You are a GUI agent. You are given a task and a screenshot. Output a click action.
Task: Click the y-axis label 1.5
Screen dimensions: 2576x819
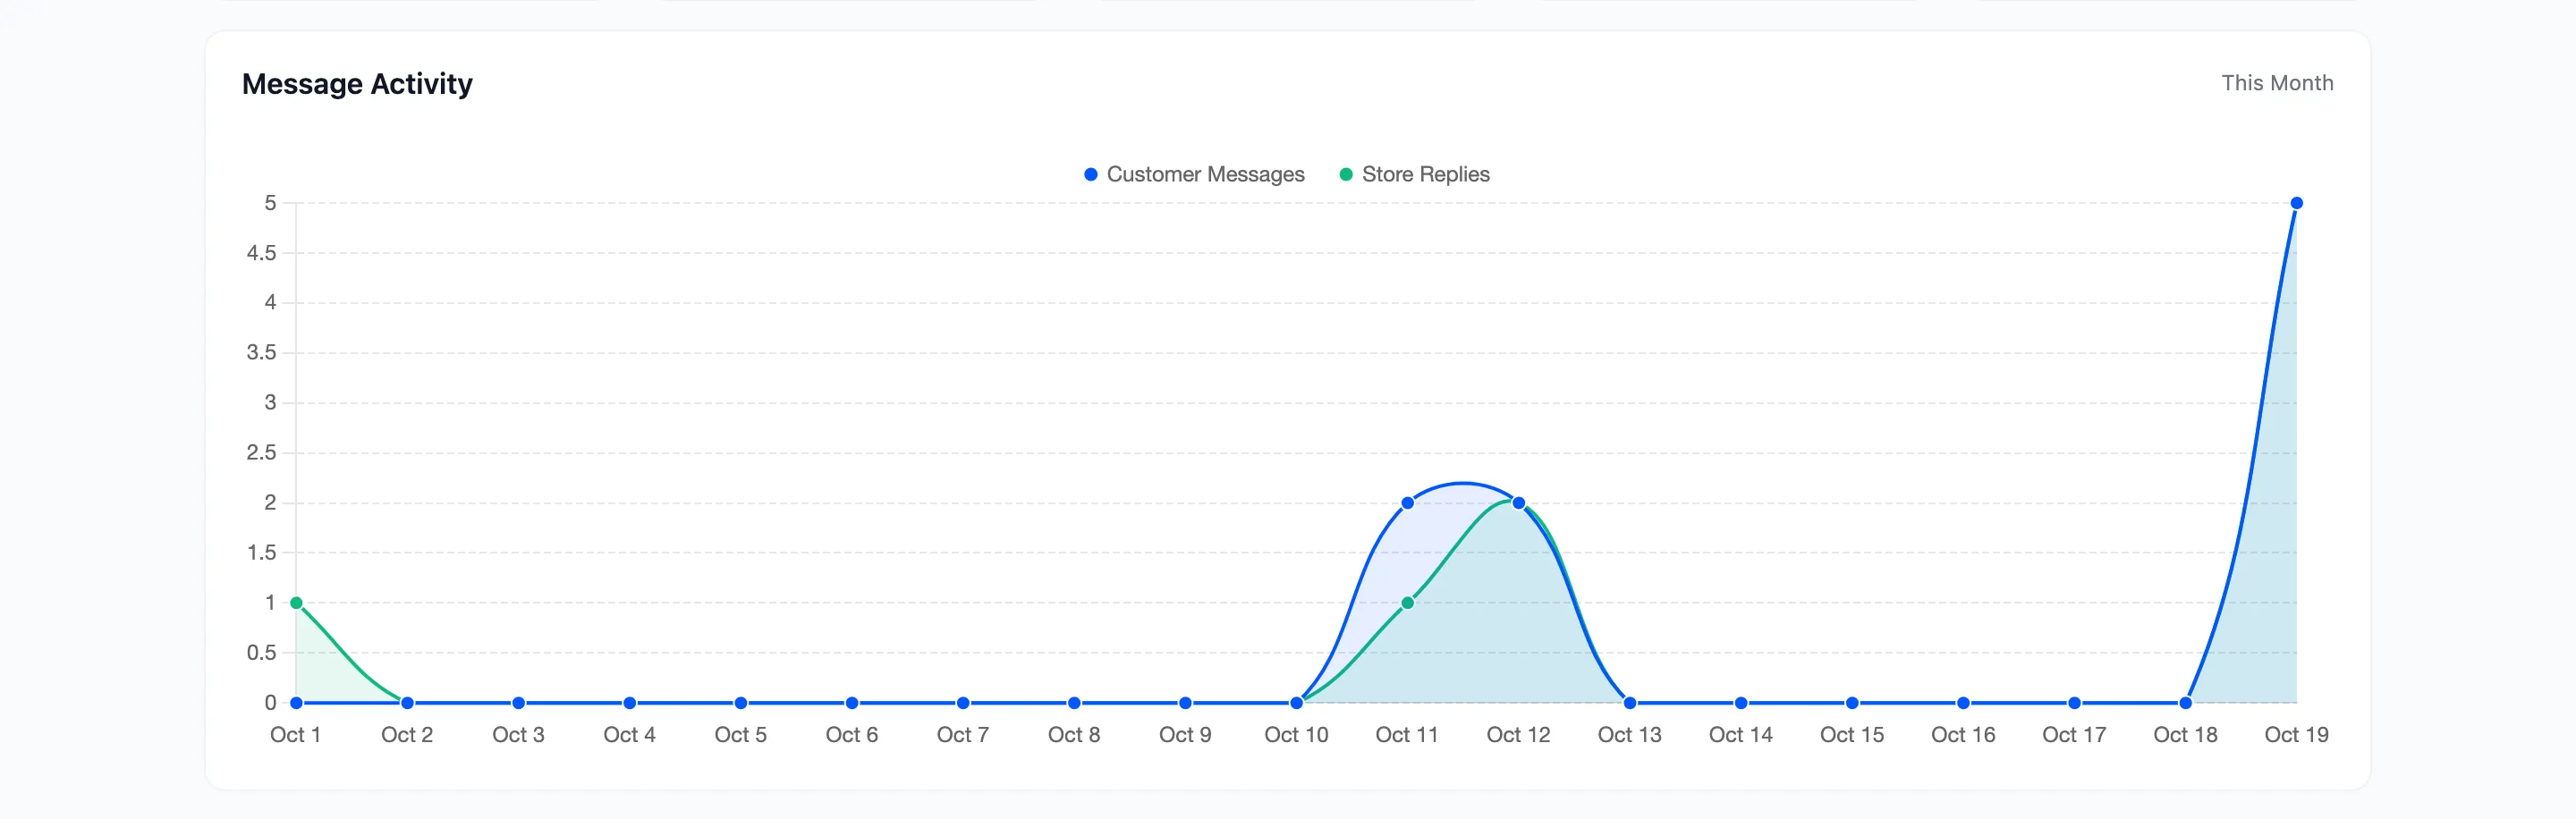(262, 553)
